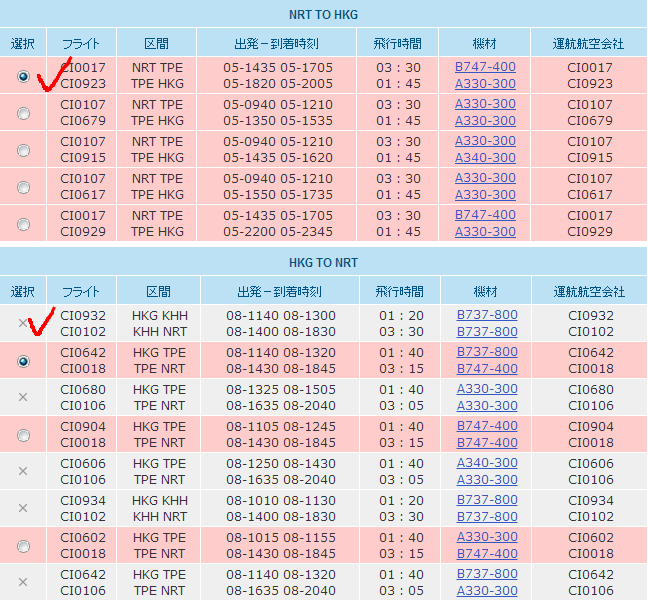Click CI0934 in the 運航航空会社 column

pyautogui.click(x=591, y=500)
